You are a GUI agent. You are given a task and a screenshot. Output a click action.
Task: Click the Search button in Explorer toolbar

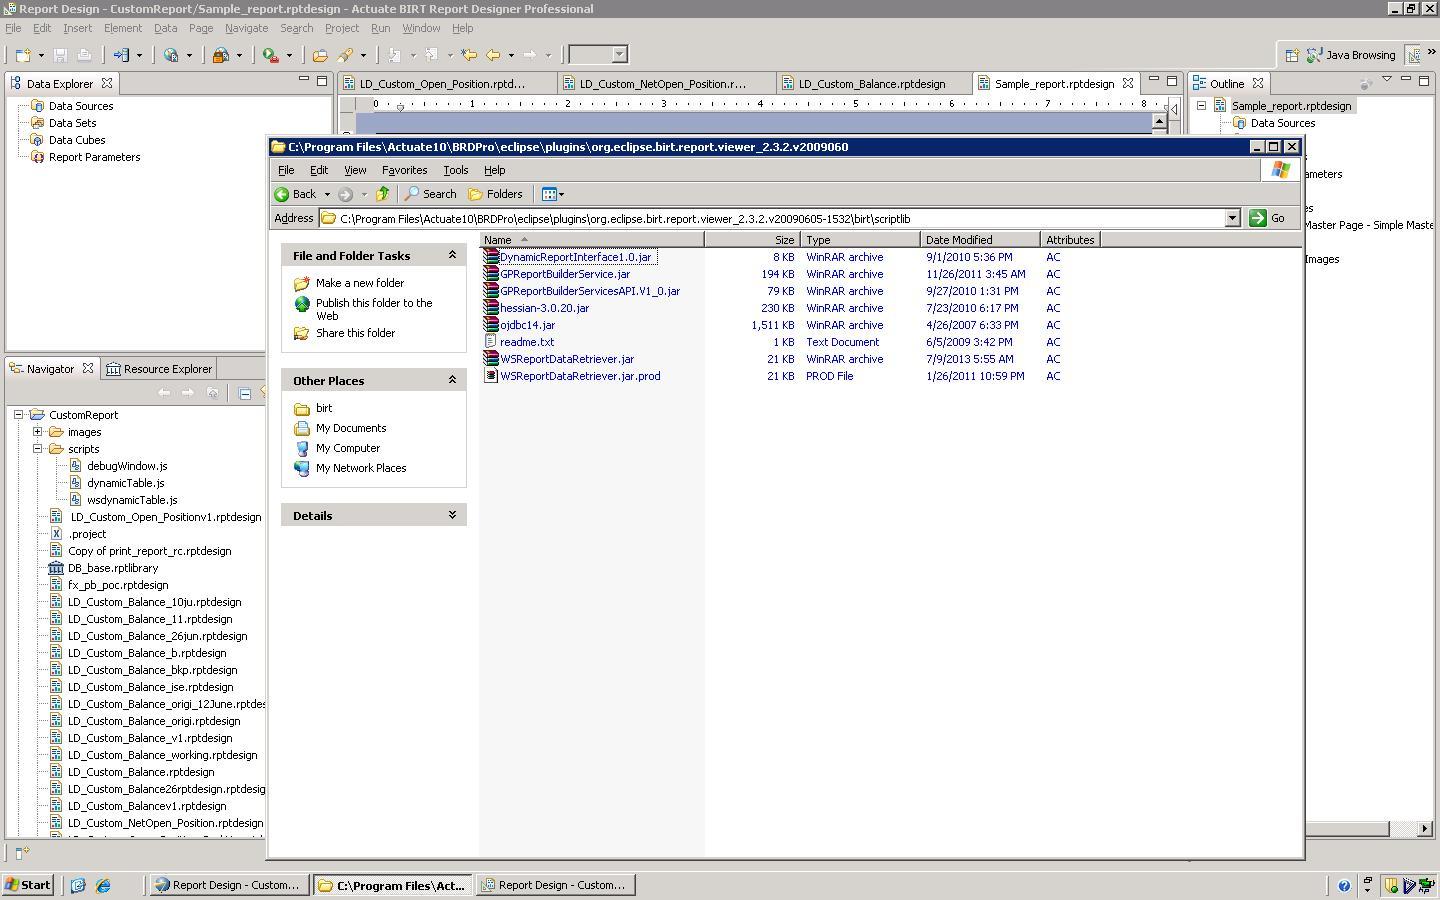431,194
